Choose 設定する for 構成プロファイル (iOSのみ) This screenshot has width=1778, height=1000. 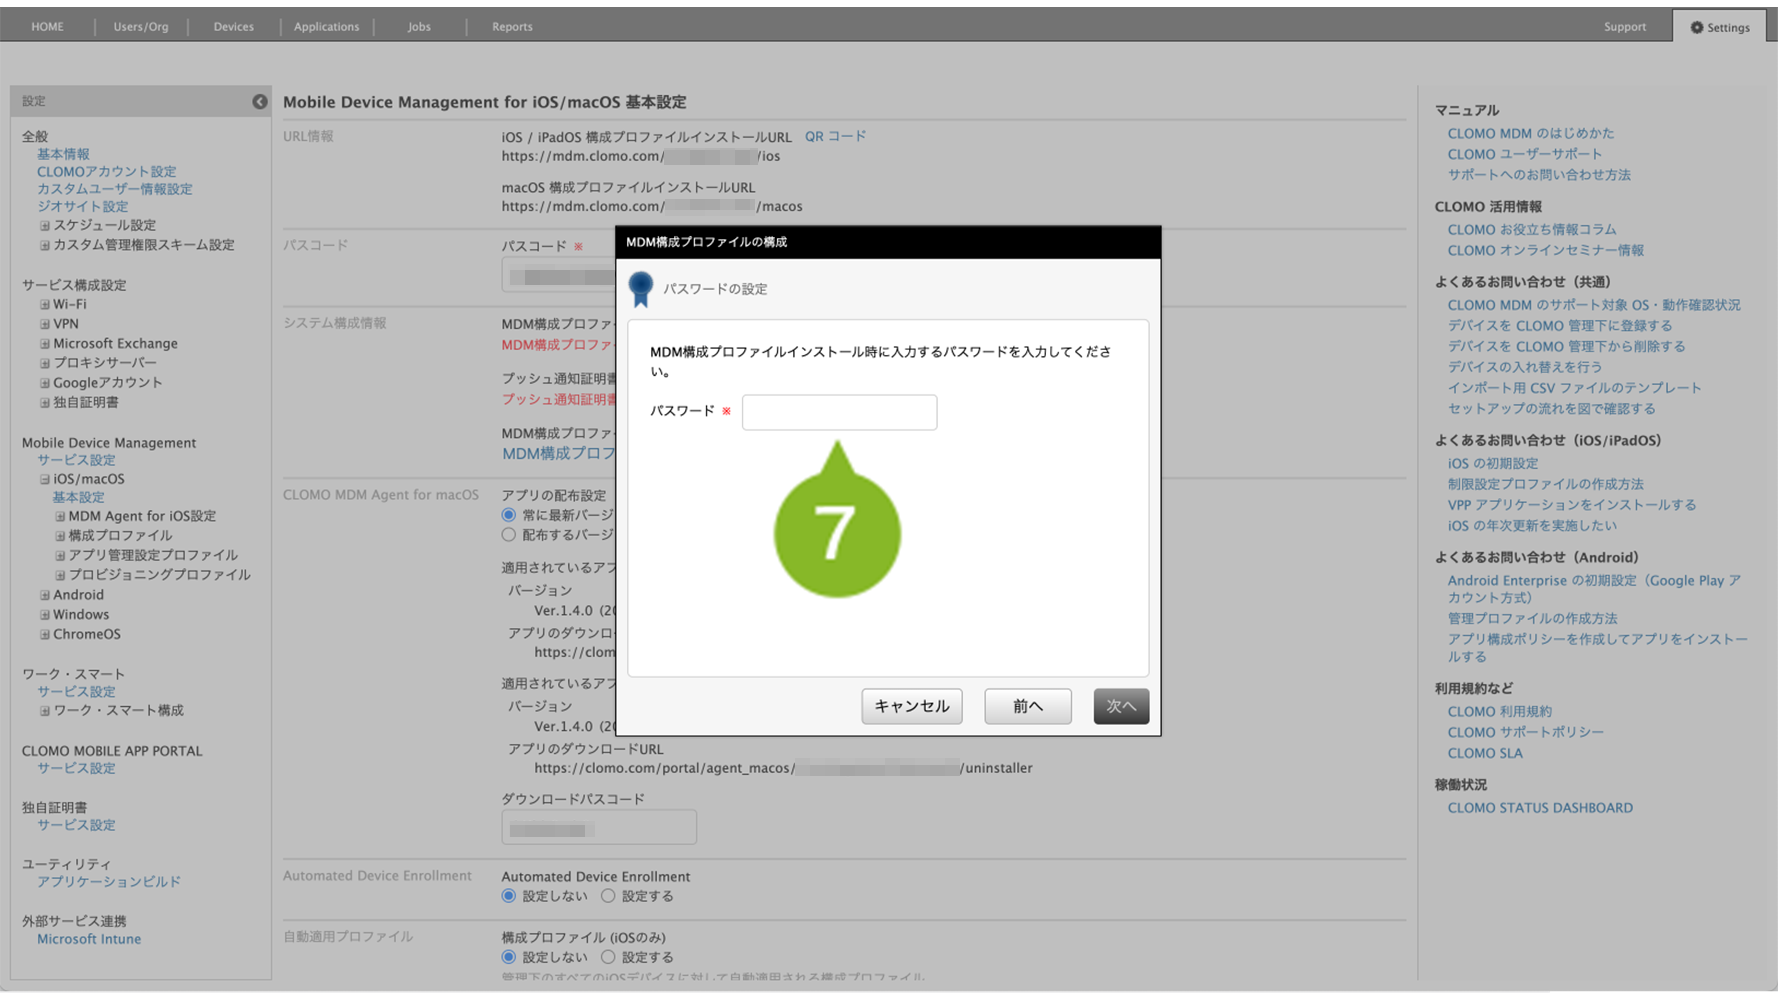608,957
